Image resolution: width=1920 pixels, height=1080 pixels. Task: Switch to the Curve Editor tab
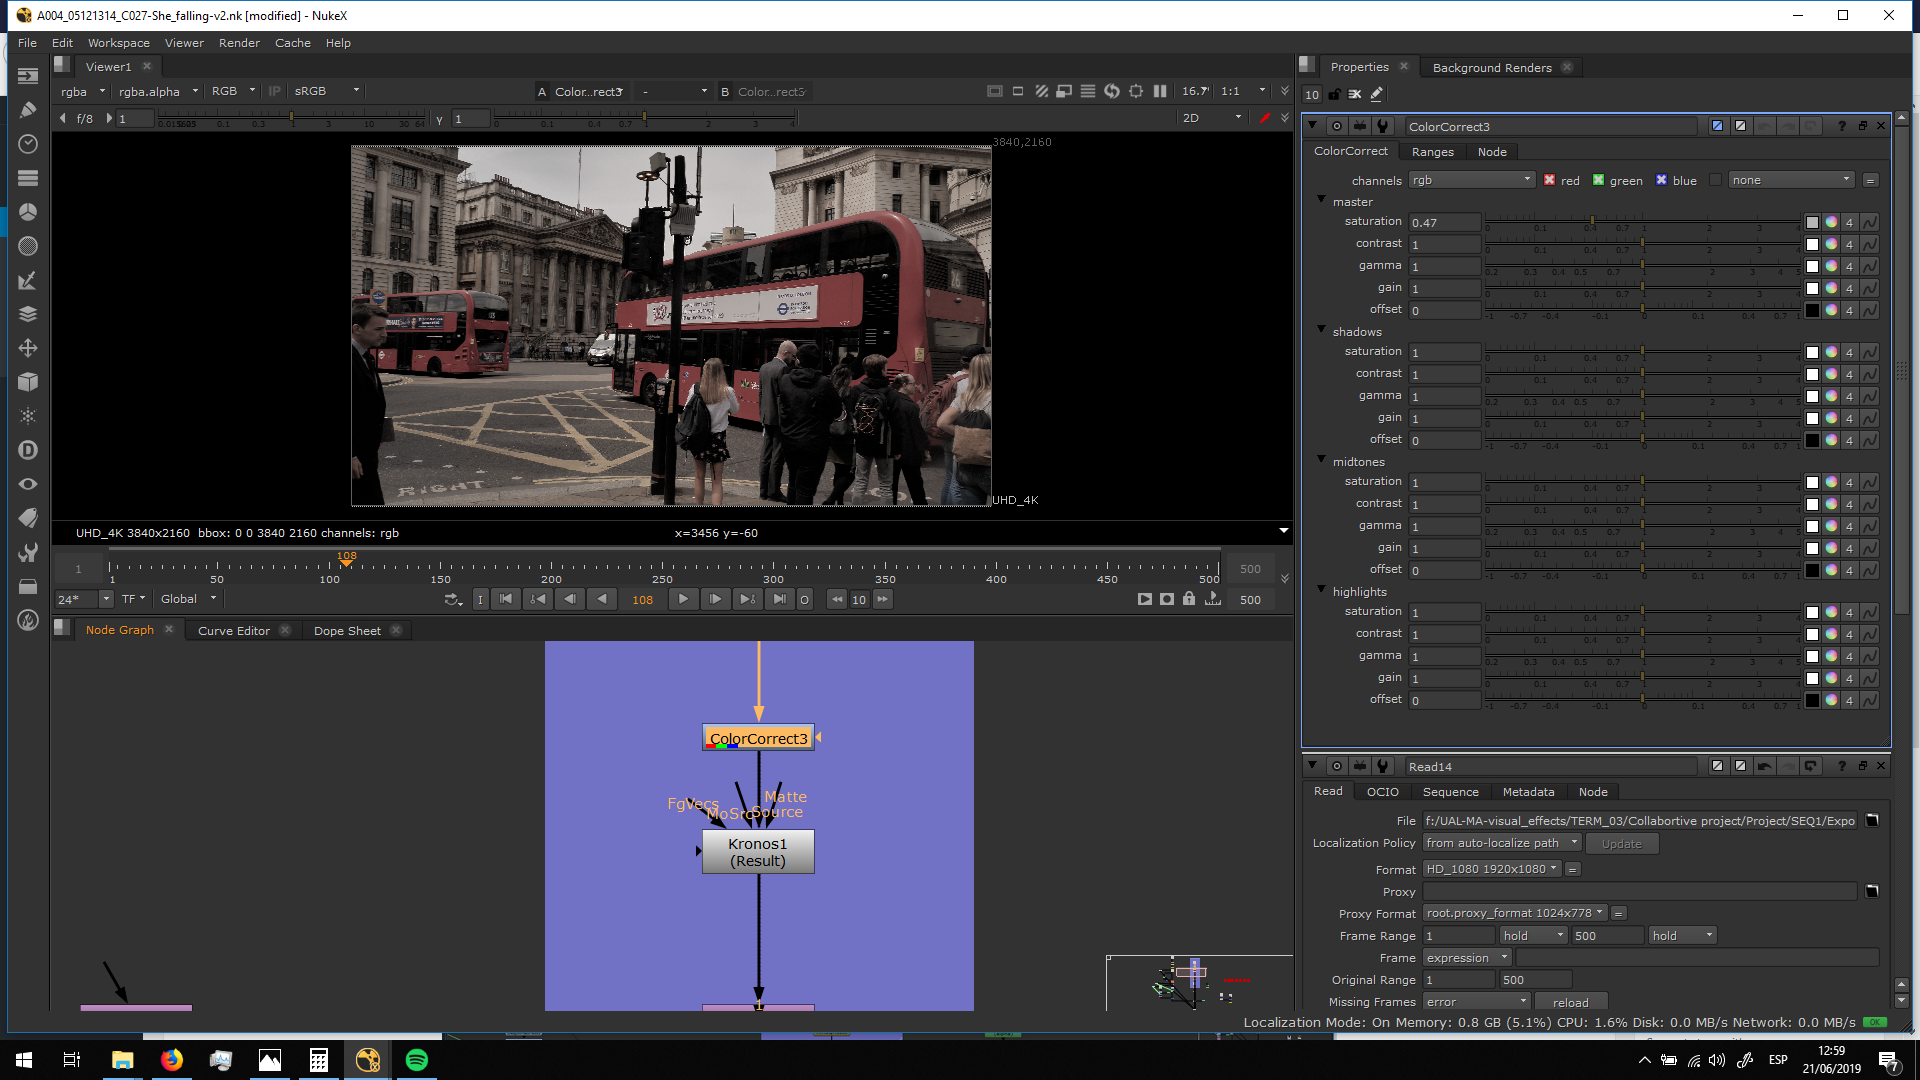(x=233, y=631)
